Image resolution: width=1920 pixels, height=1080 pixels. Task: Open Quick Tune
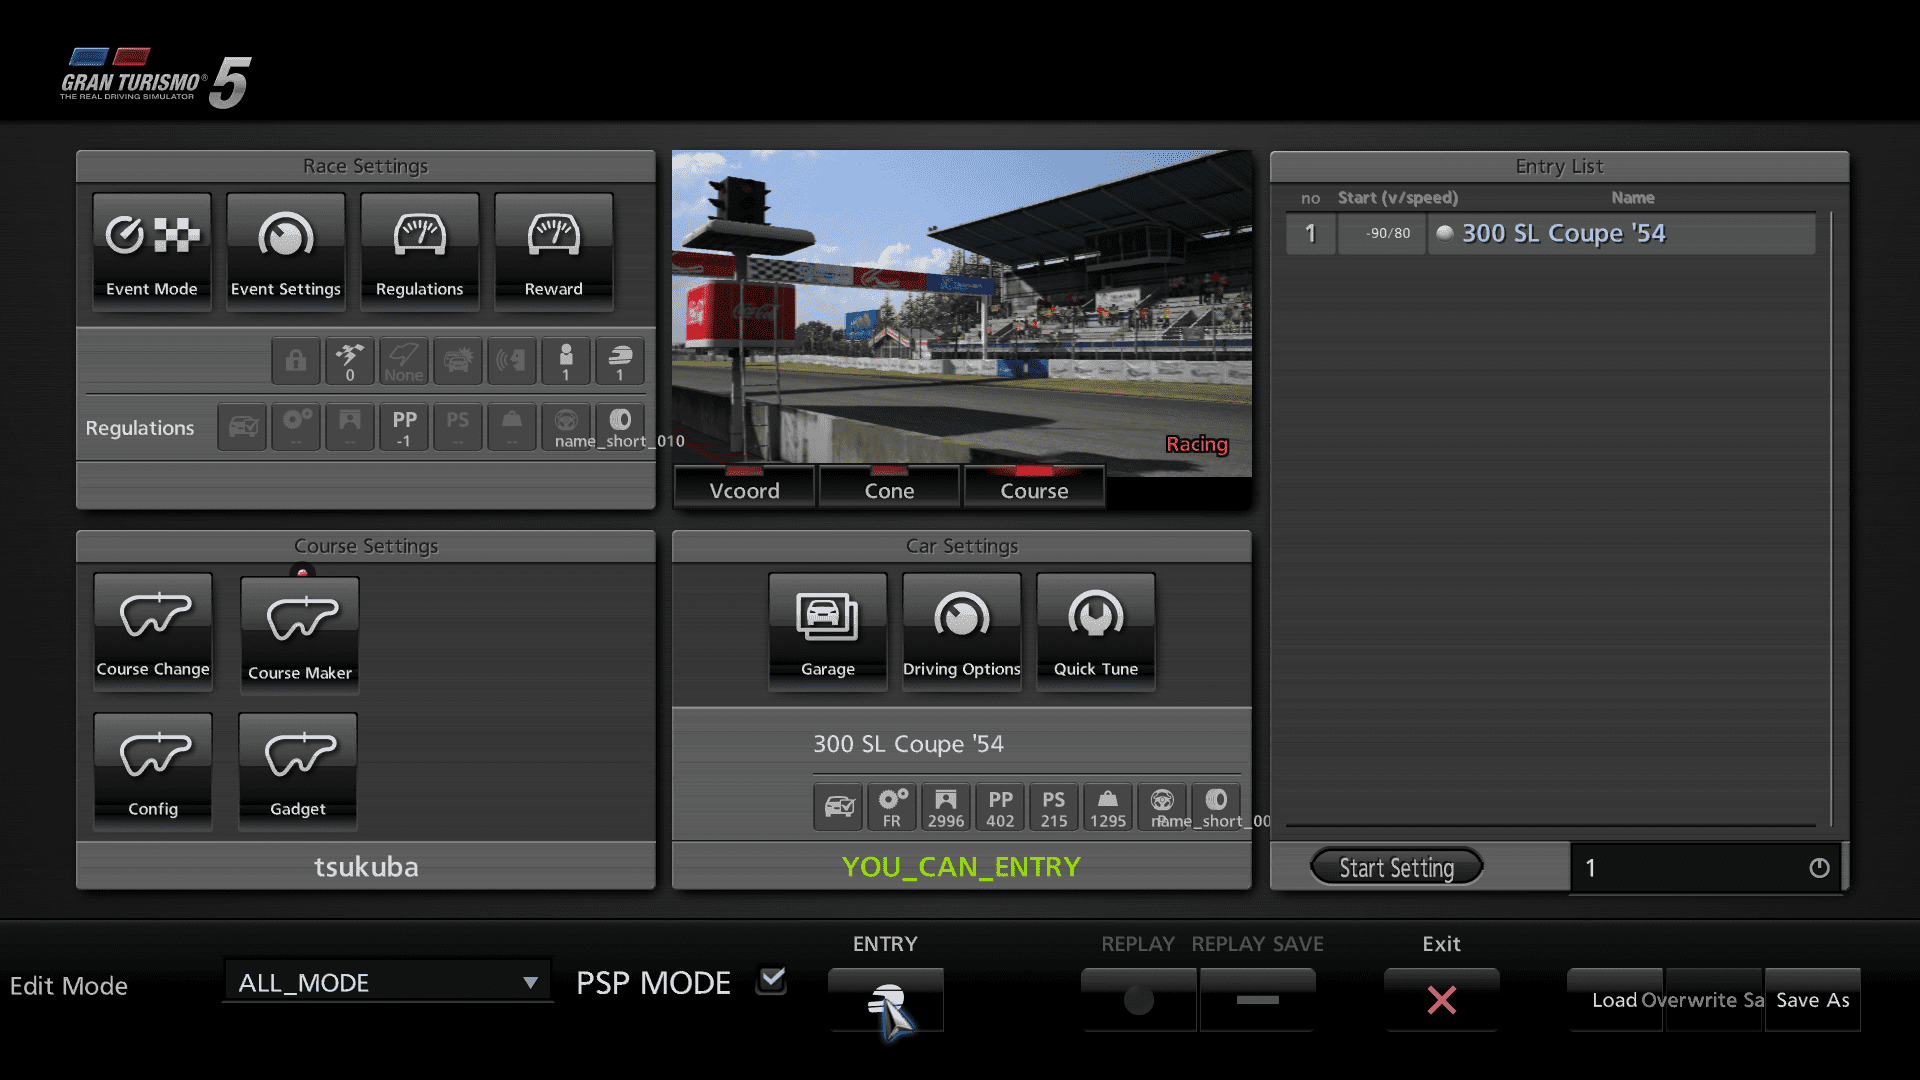pyautogui.click(x=1096, y=631)
